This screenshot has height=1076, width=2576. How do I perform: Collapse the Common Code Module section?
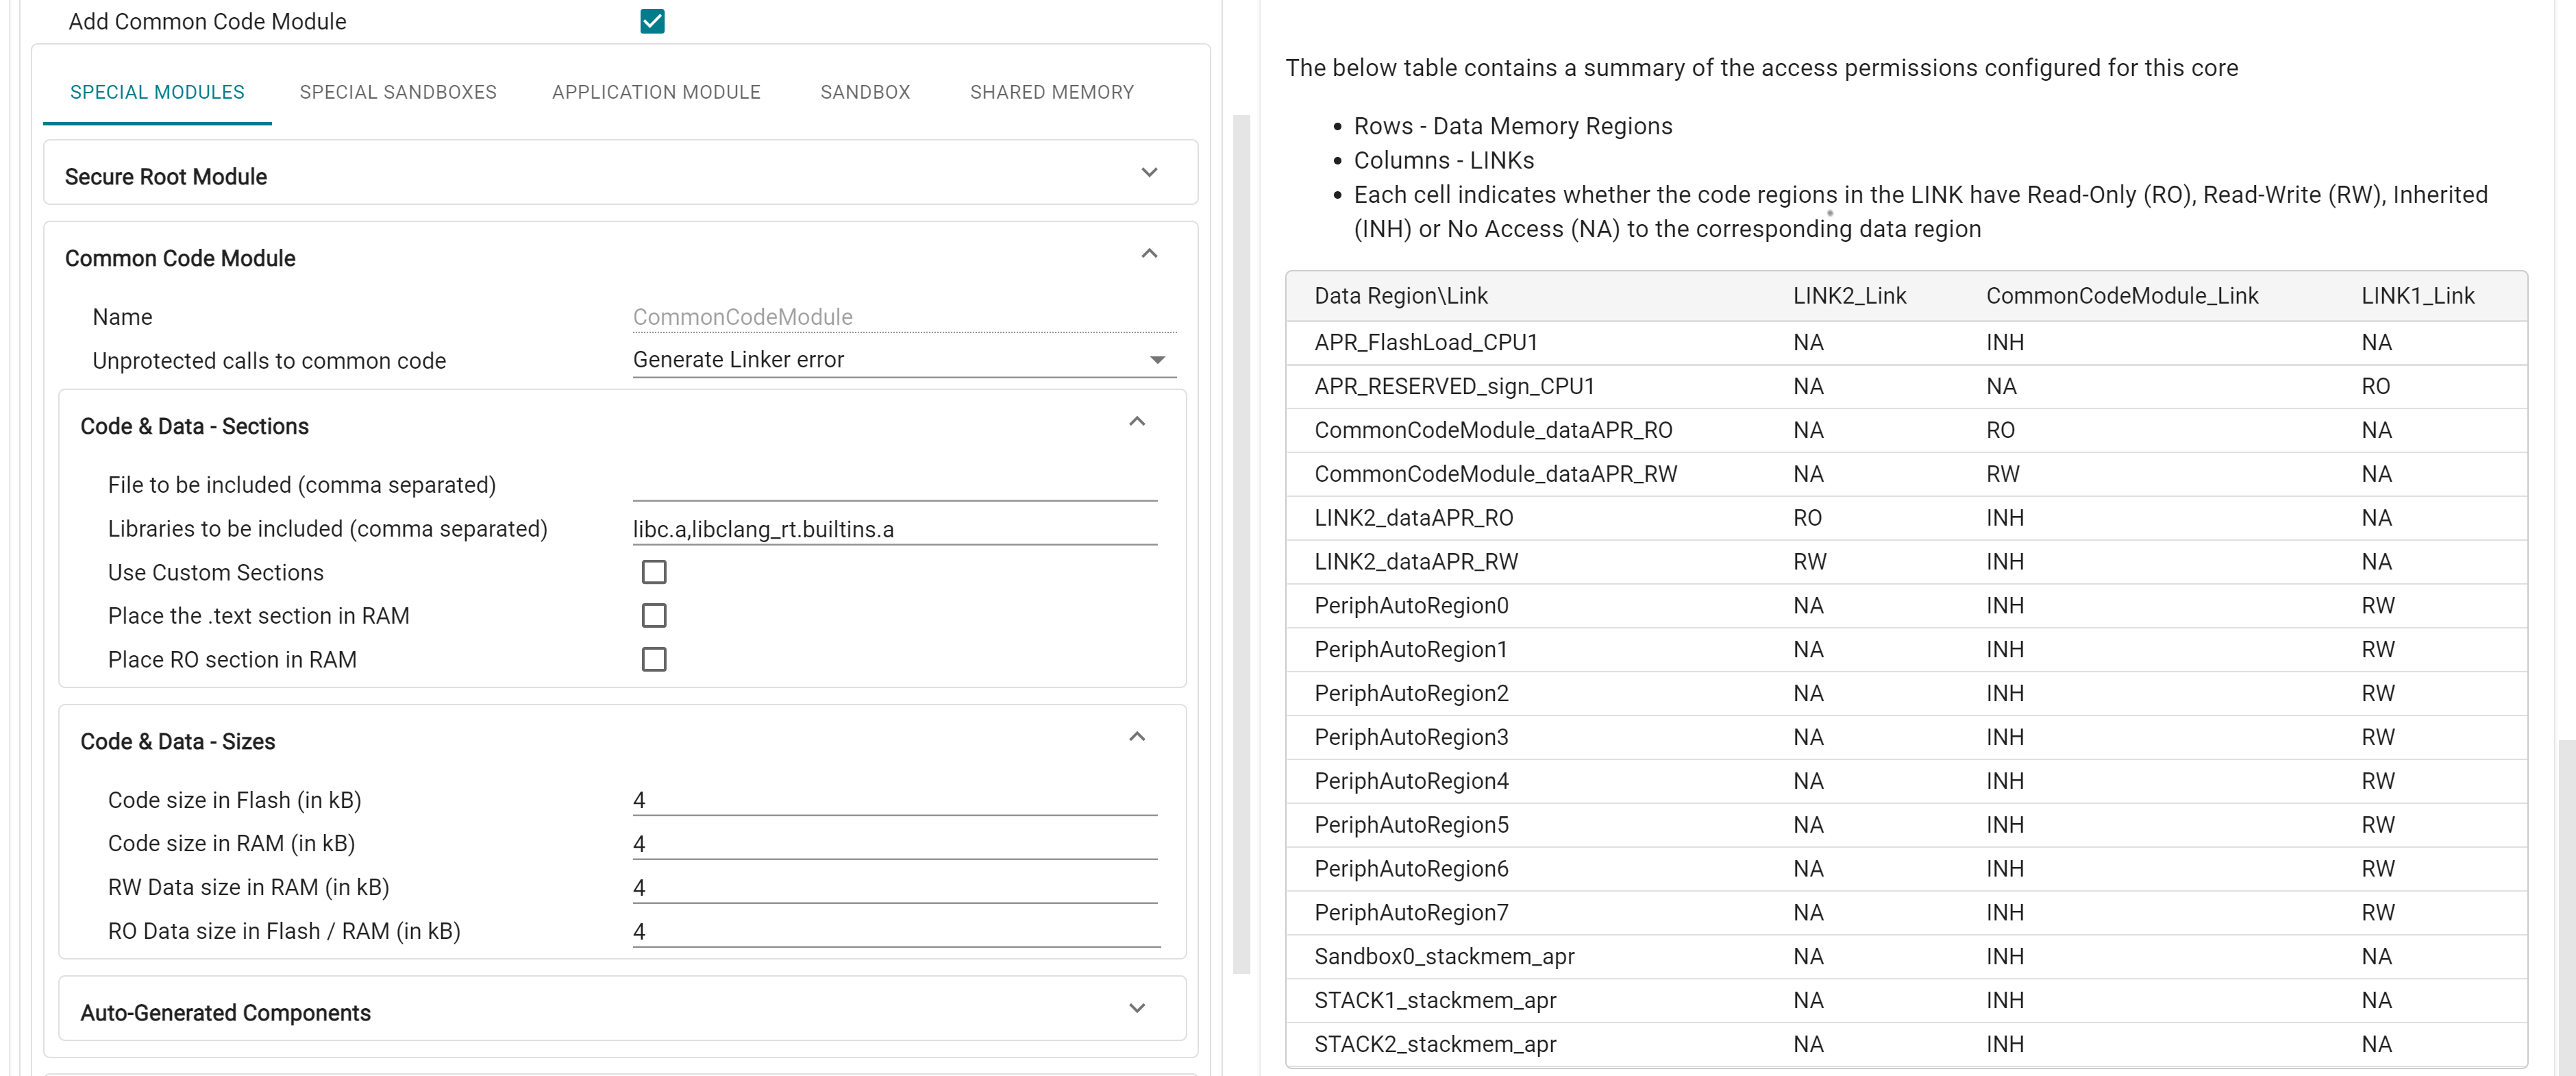coord(1149,253)
